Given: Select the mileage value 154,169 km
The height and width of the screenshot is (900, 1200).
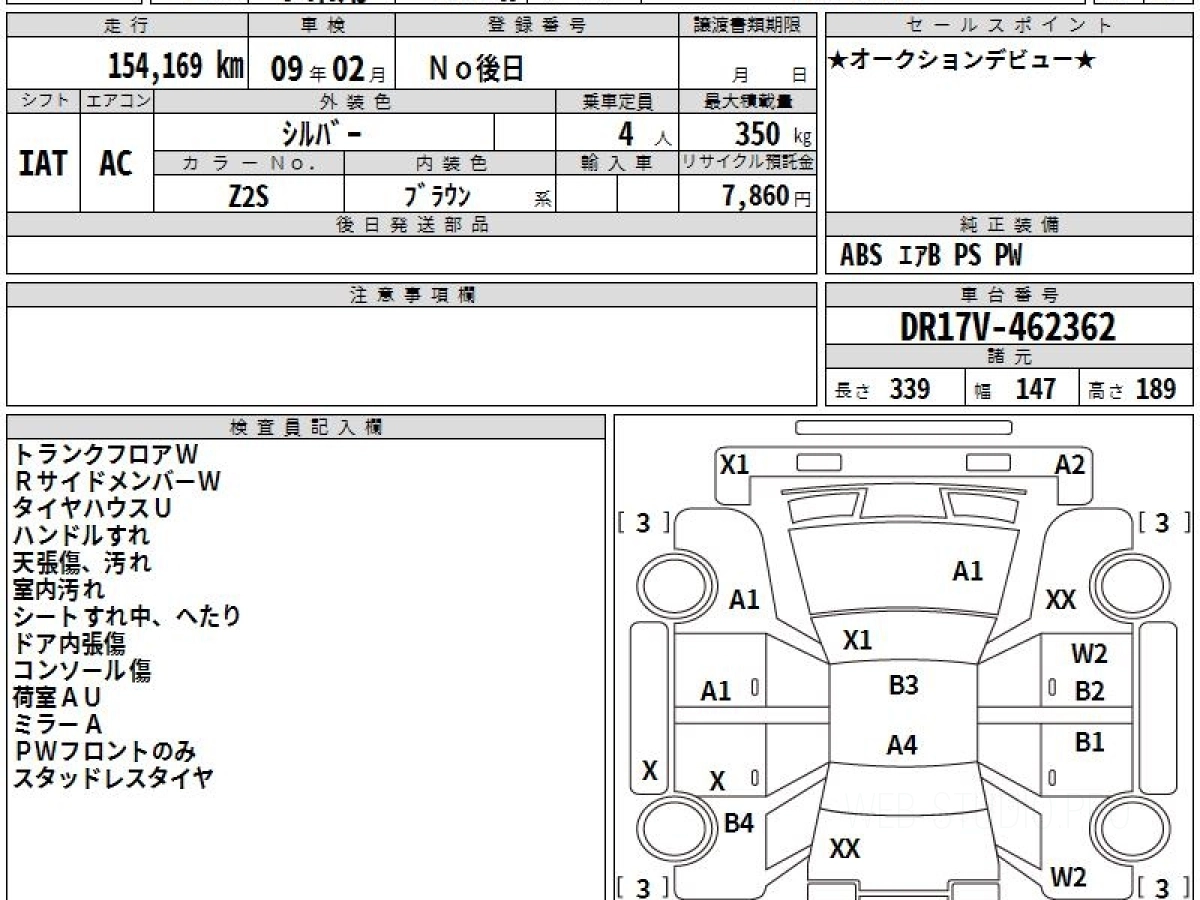Looking at the screenshot, I should point(175,67).
